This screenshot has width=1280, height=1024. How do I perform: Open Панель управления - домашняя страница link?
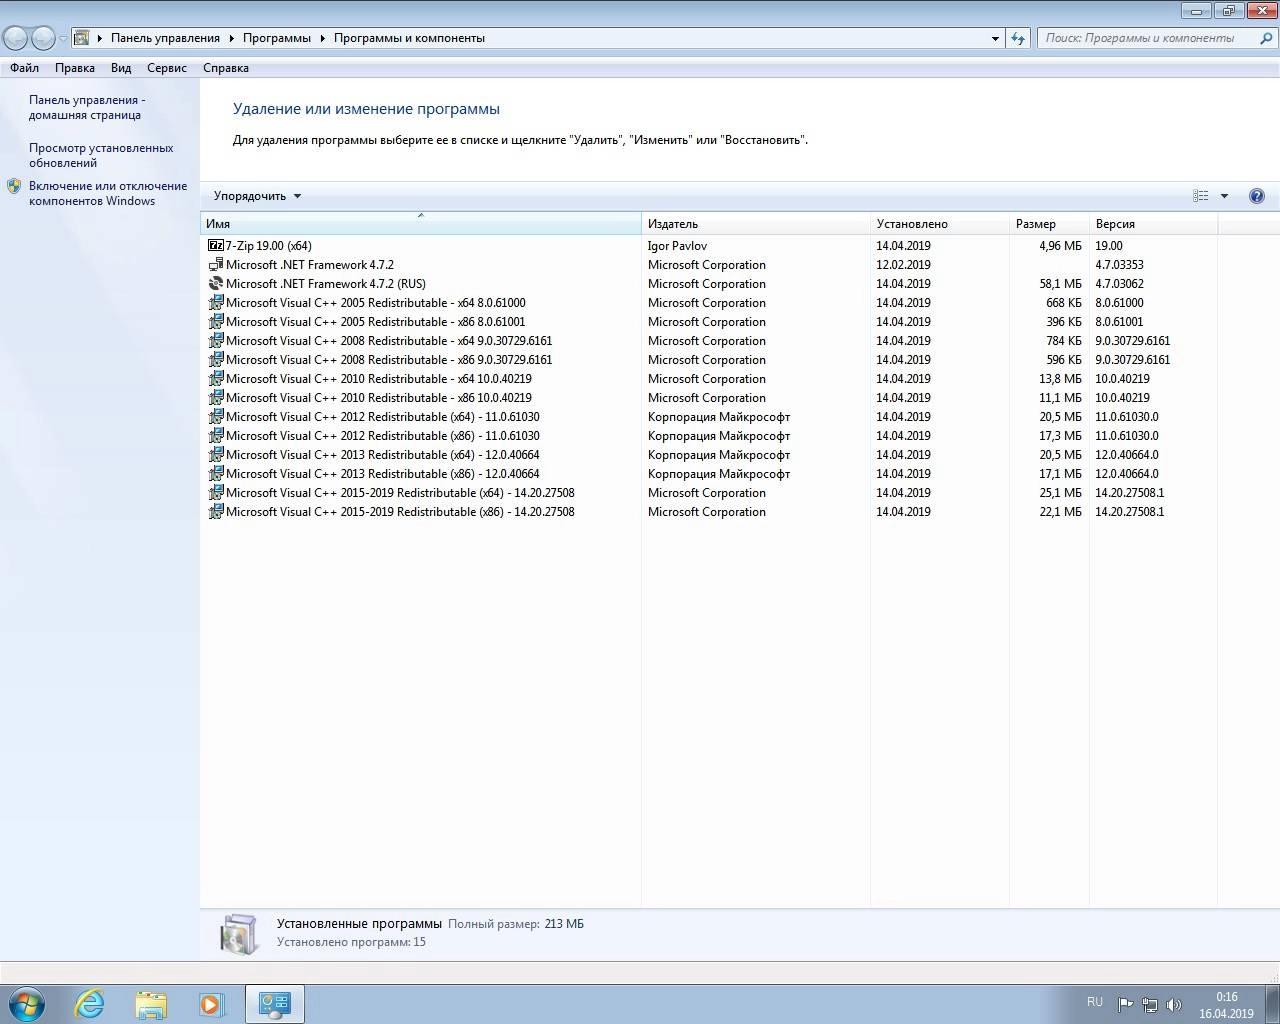pyautogui.click(x=87, y=107)
